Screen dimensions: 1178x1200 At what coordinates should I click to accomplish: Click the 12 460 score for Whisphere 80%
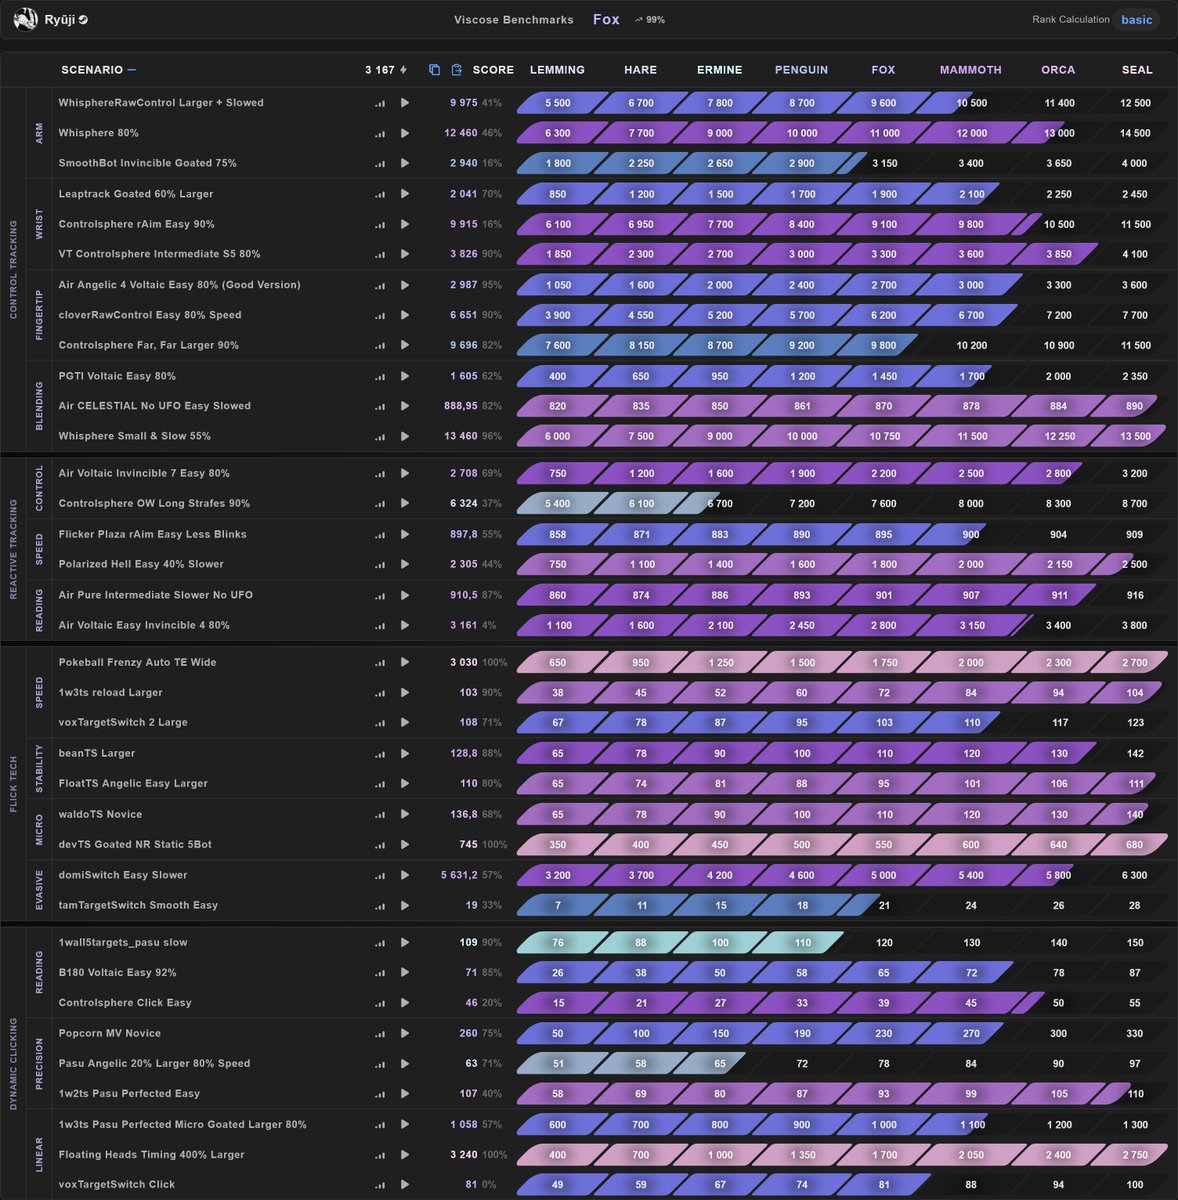click(461, 133)
